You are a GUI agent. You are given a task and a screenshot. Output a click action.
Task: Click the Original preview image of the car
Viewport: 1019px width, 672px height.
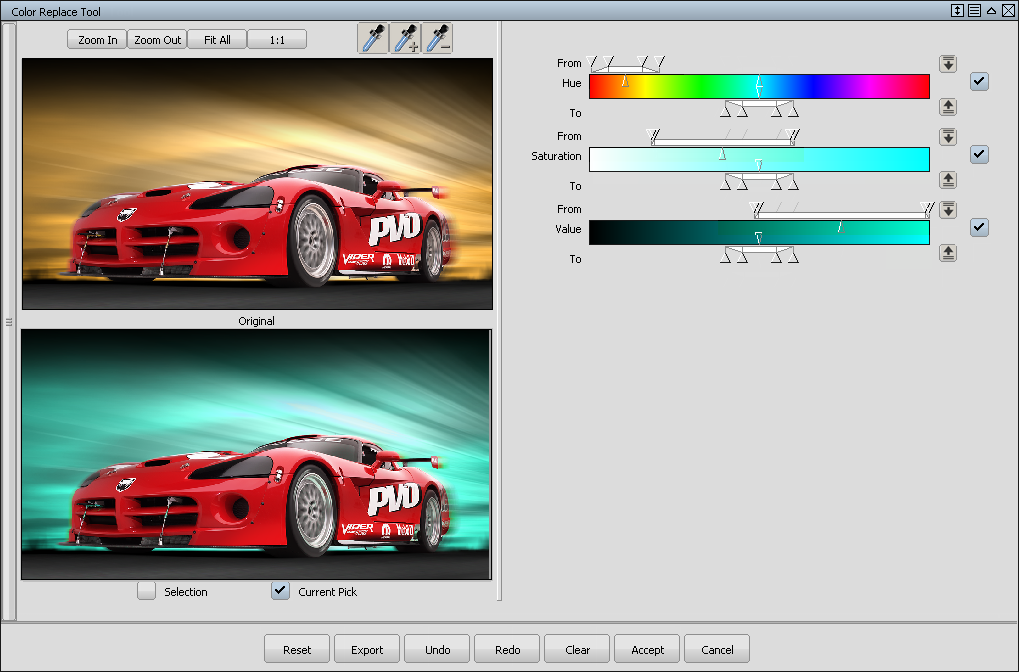point(257,184)
